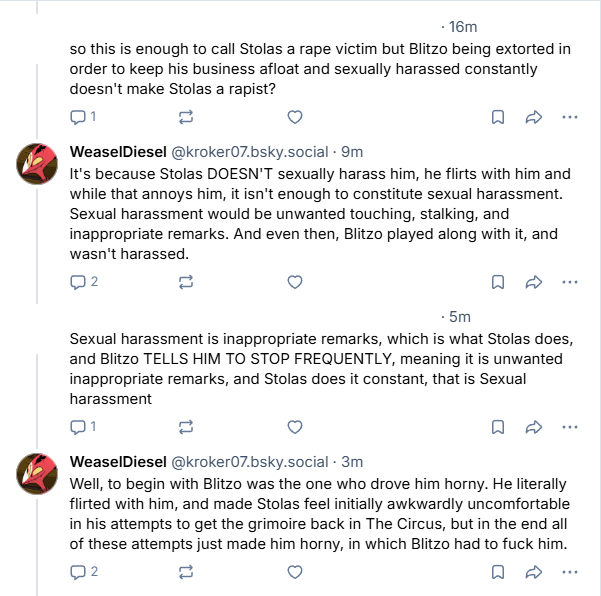Open more options on WeaselDiesel's 9m post
Image resolution: width=601 pixels, height=596 pixels.
click(570, 282)
